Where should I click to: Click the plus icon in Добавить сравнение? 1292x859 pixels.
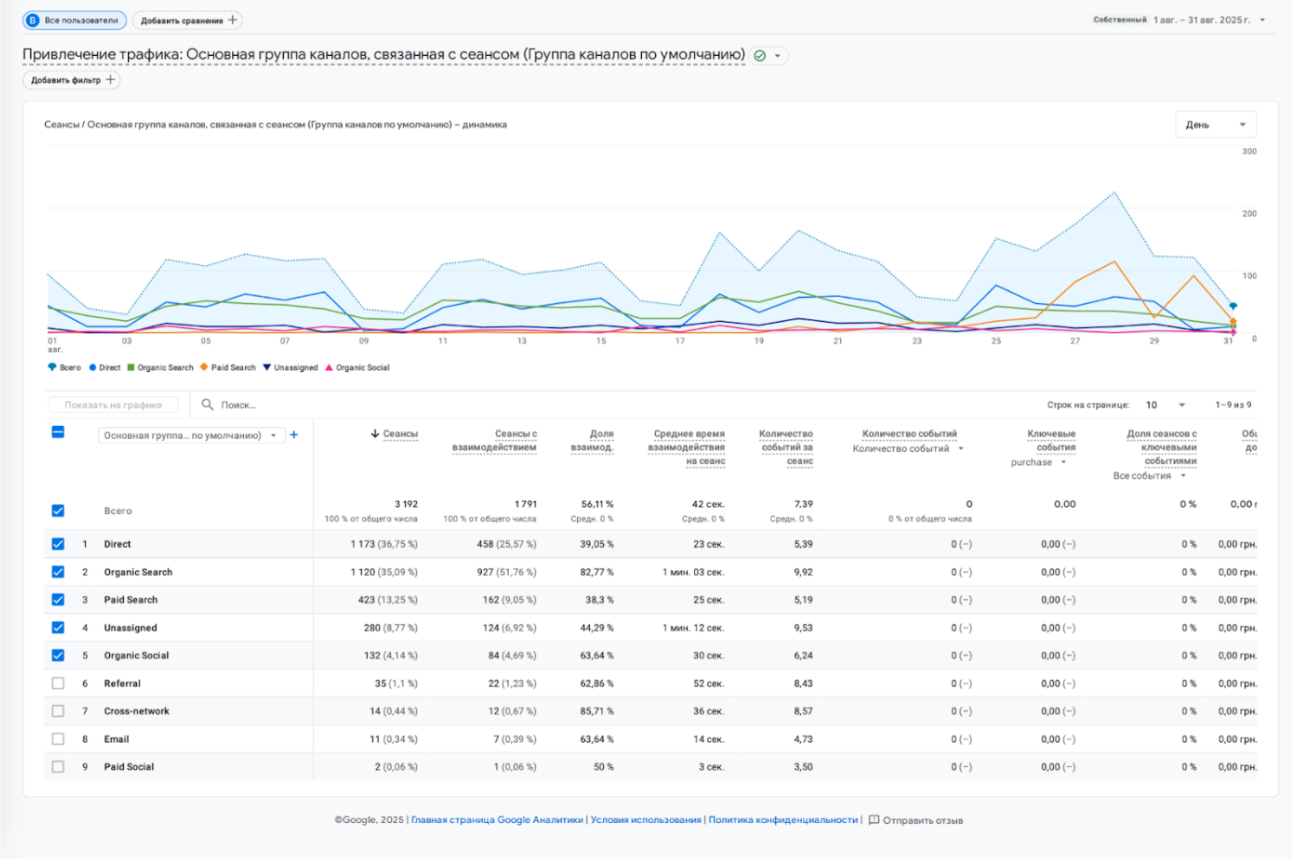[232, 20]
